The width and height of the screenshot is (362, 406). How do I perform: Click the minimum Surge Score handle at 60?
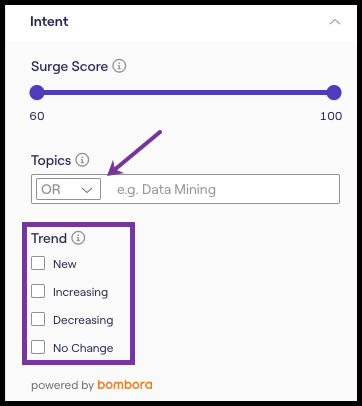tap(37, 93)
